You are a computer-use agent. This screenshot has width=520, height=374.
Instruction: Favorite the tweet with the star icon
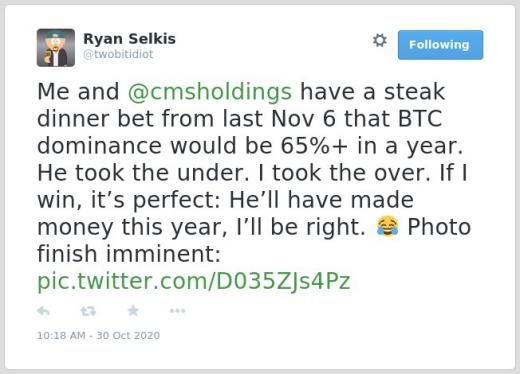tap(133, 311)
